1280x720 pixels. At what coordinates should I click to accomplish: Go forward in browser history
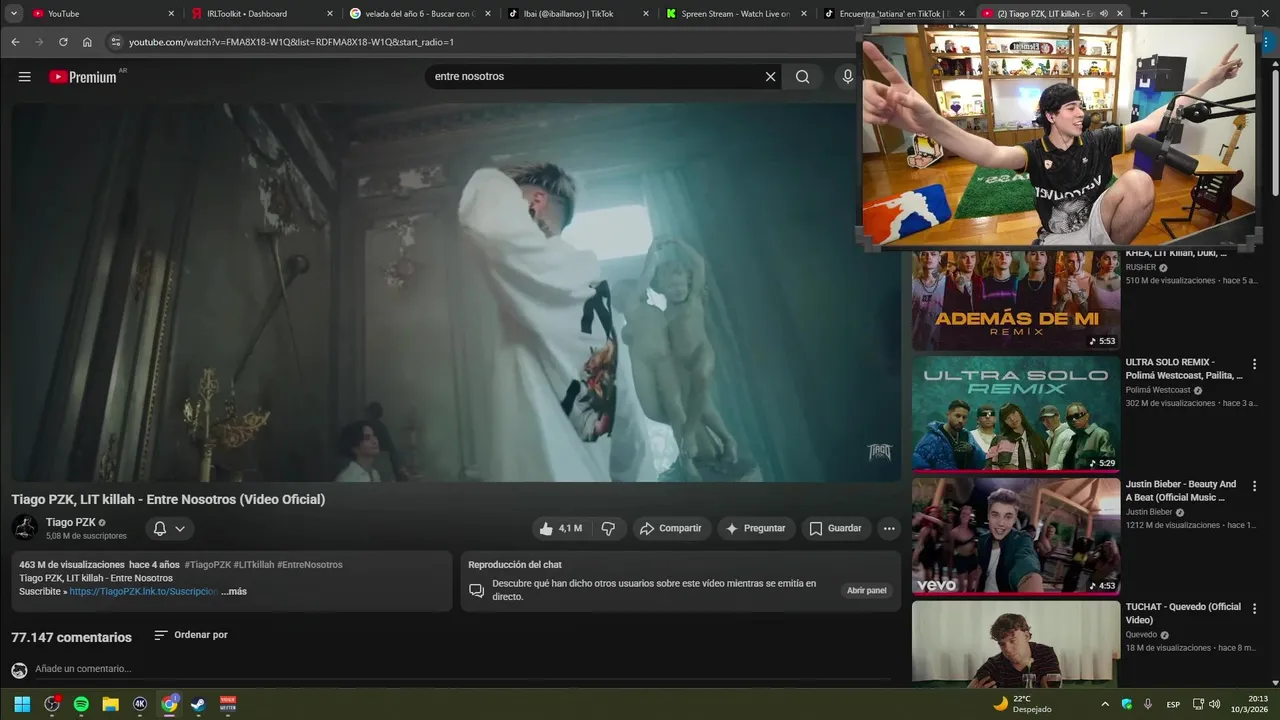coord(39,42)
